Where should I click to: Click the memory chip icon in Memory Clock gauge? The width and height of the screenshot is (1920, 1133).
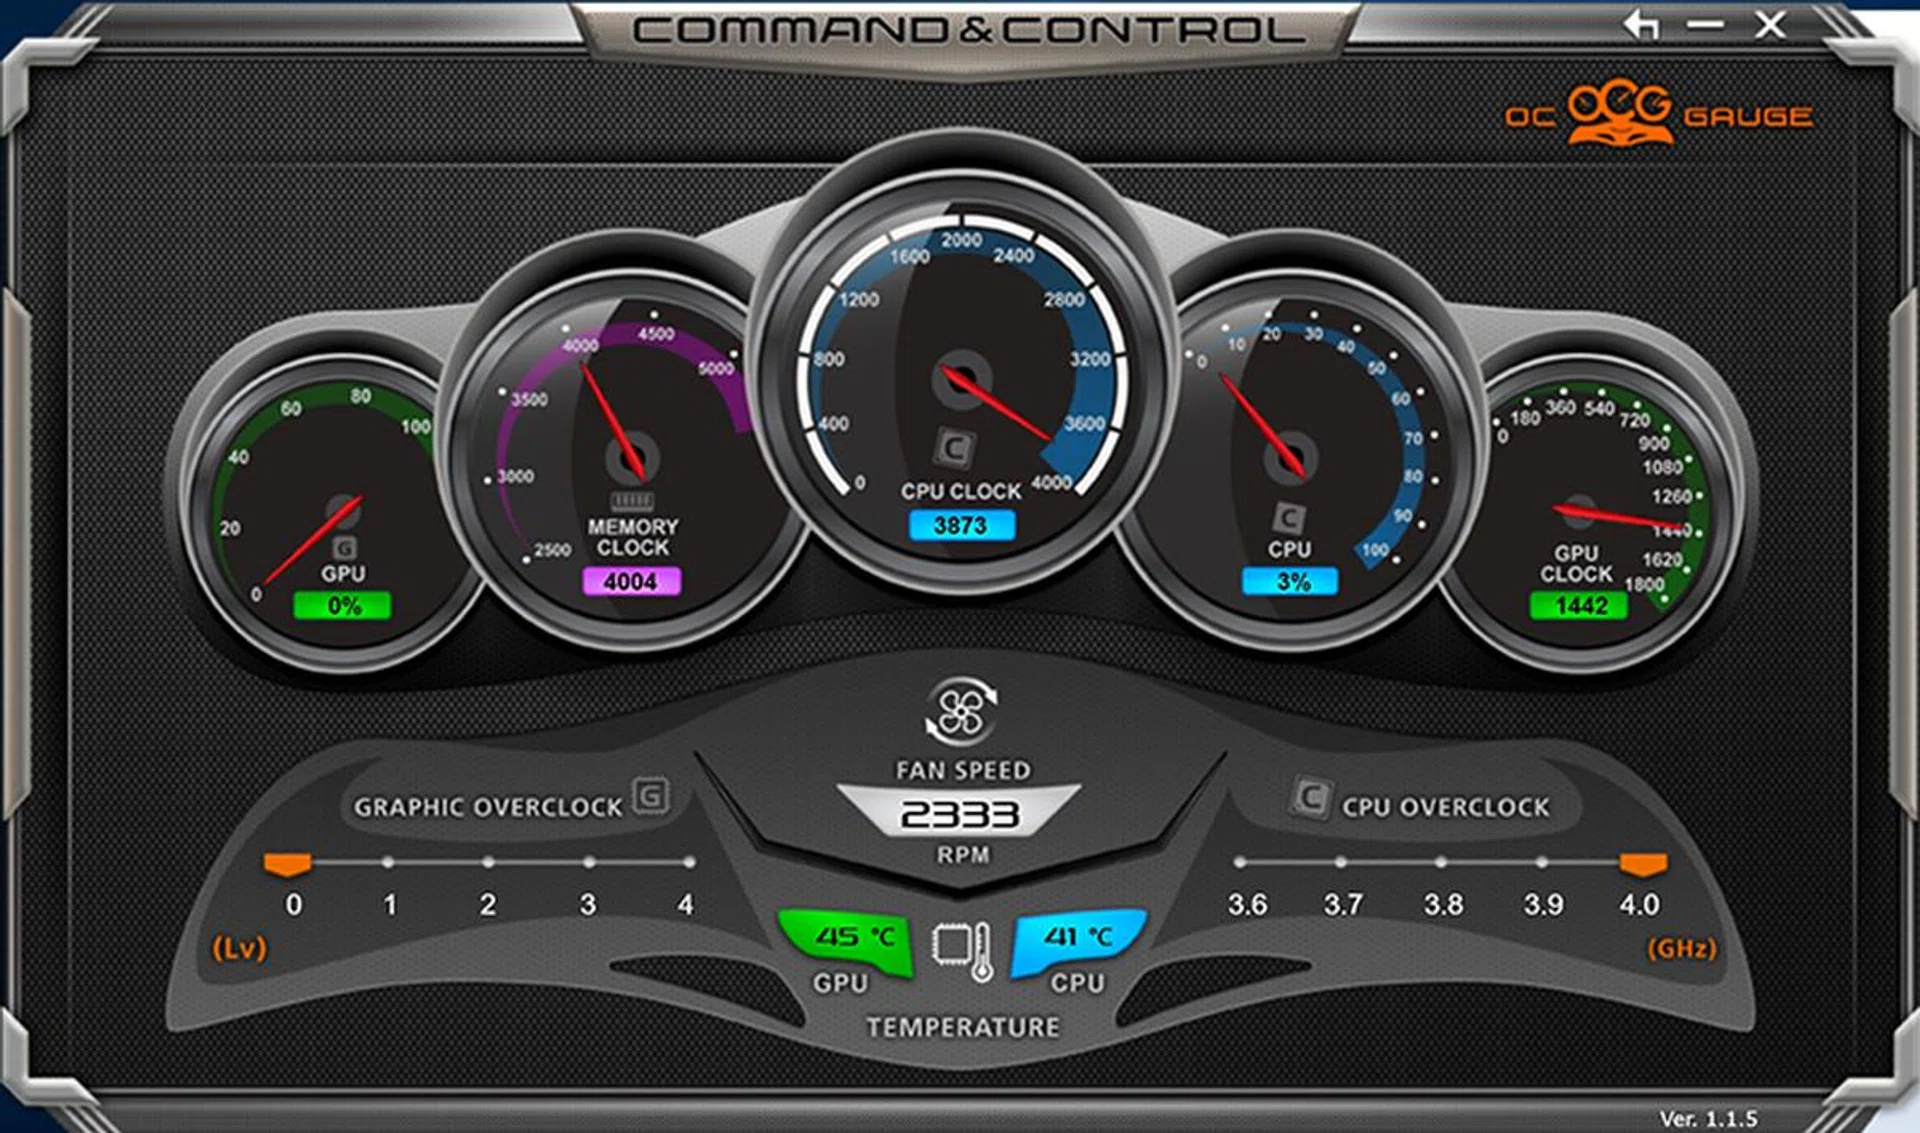(632, 500)
